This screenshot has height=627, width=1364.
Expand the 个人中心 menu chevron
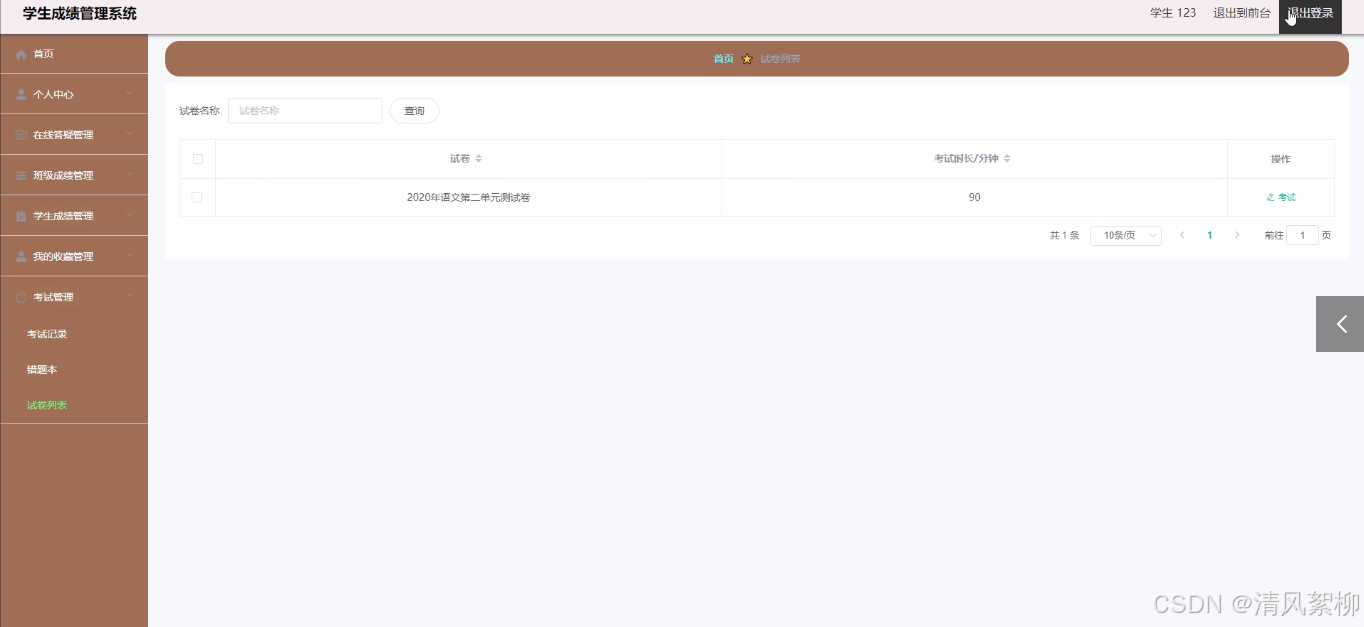tap(130, 94)
